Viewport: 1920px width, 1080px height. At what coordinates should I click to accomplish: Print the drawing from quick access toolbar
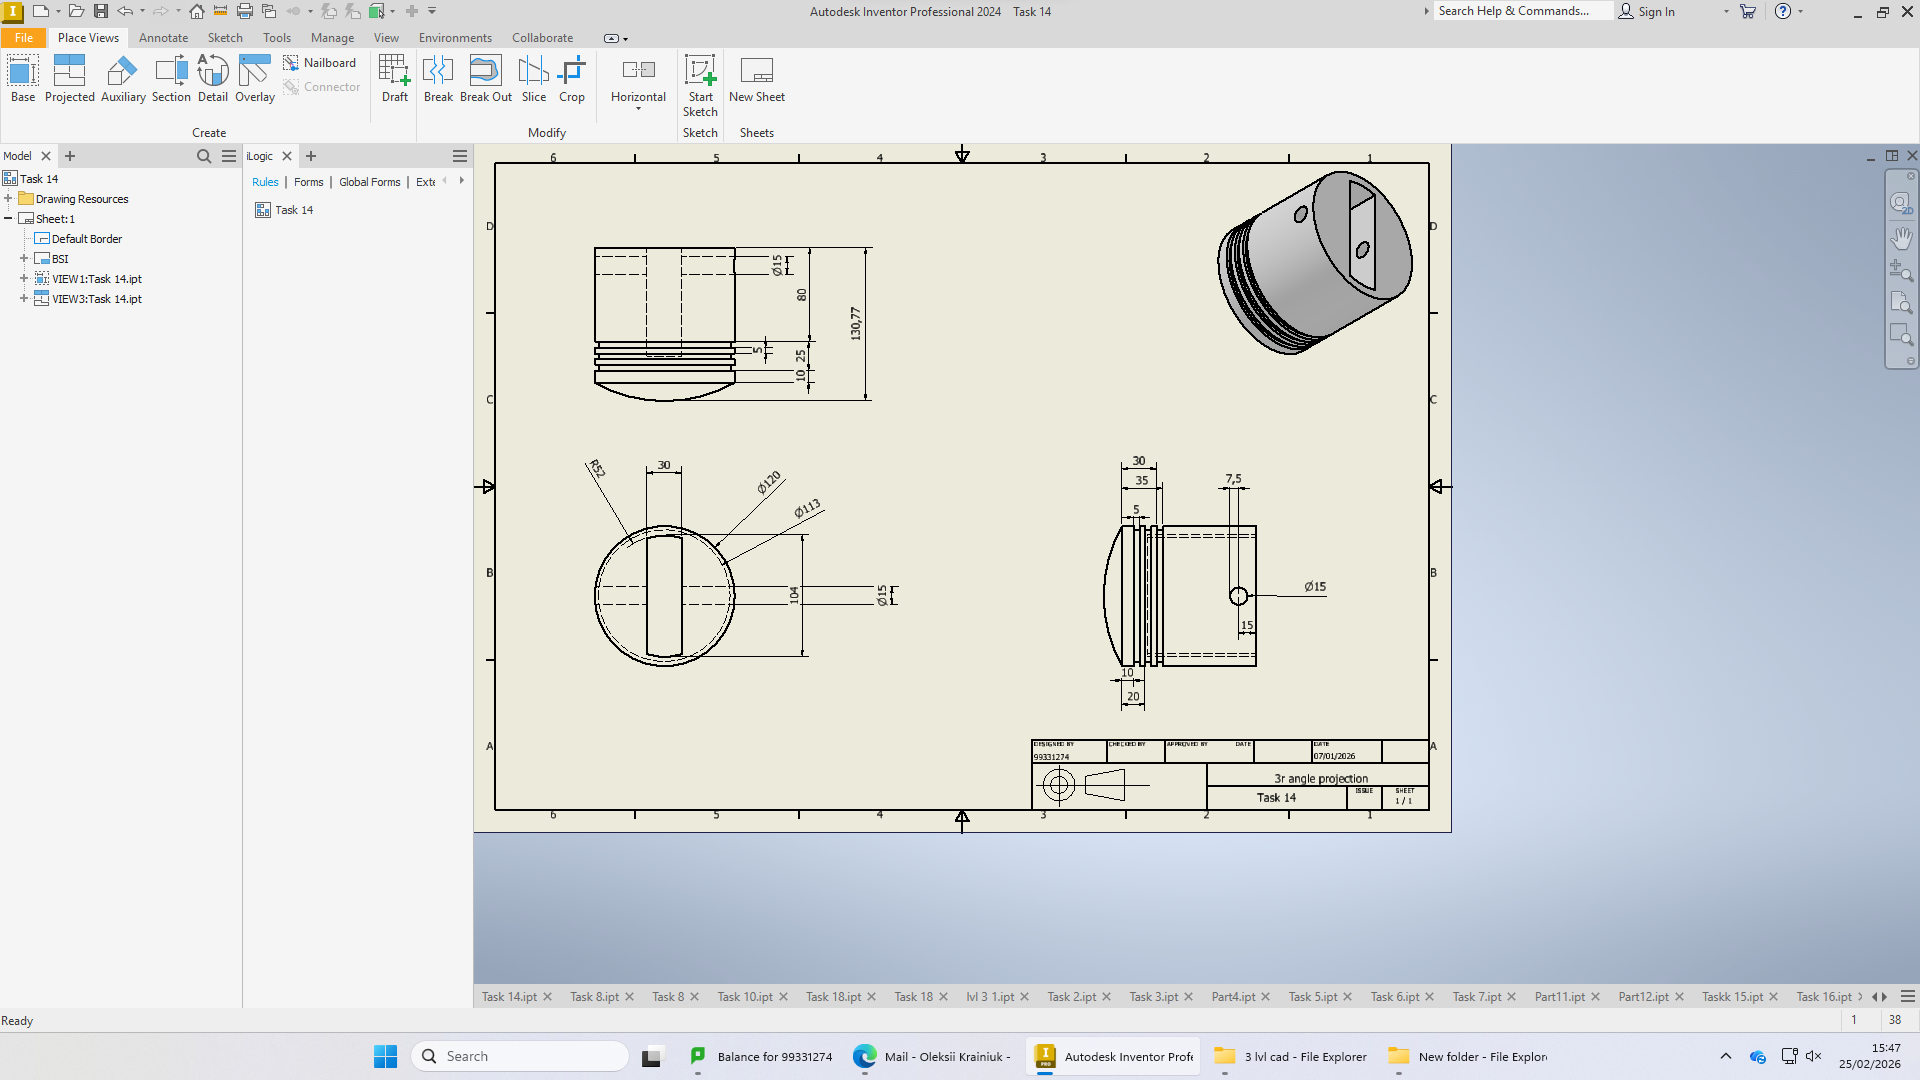(244, 11)
